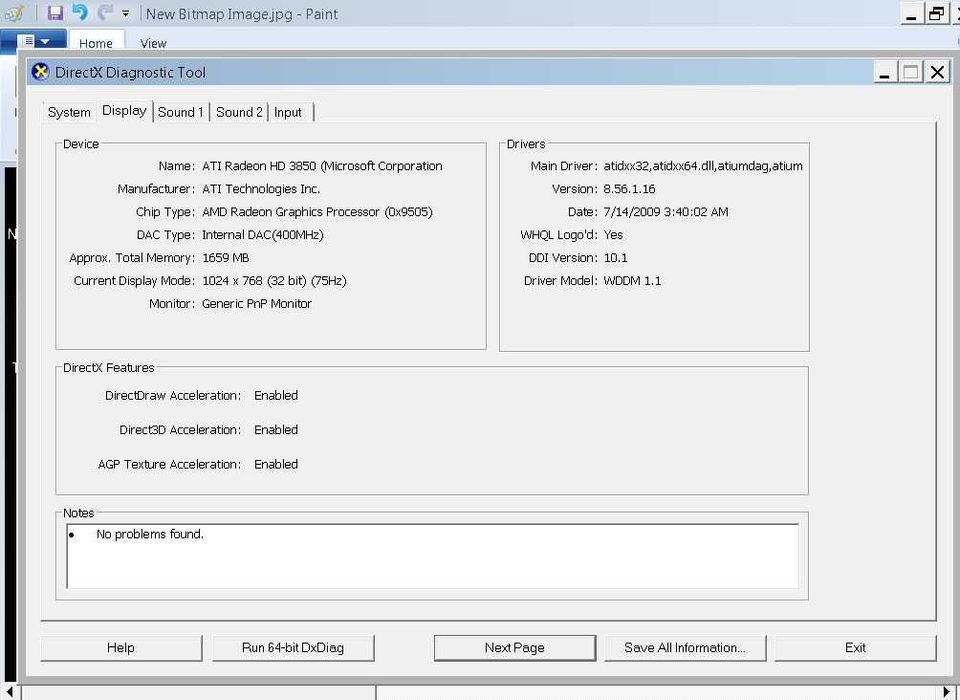Click the No problems found note

tap(150, 534)
